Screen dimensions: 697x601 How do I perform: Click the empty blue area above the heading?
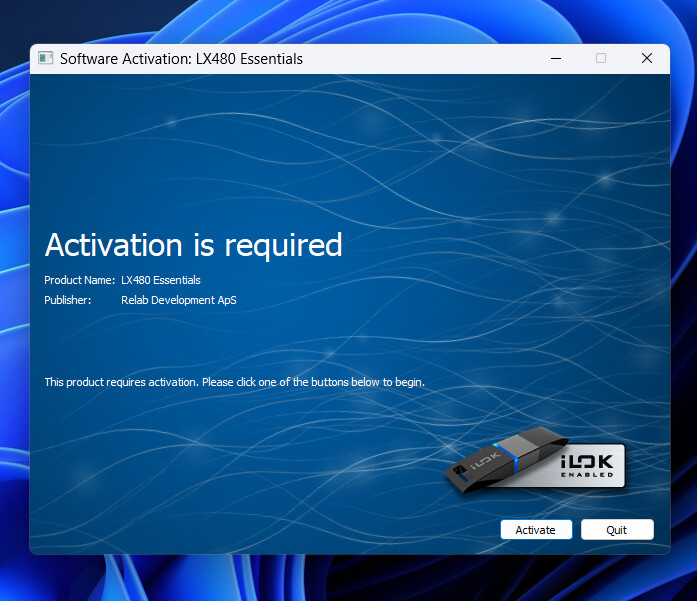(300, 150)
